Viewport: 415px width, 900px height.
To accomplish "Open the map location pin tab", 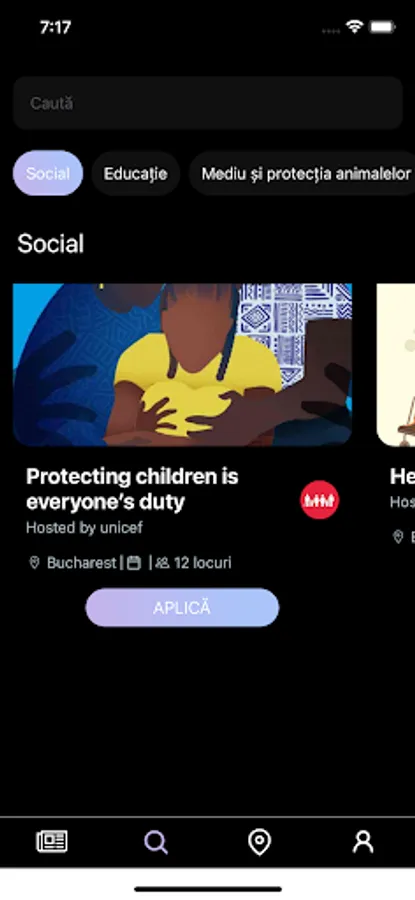I will pyautogui.click(x=259, y=842).
